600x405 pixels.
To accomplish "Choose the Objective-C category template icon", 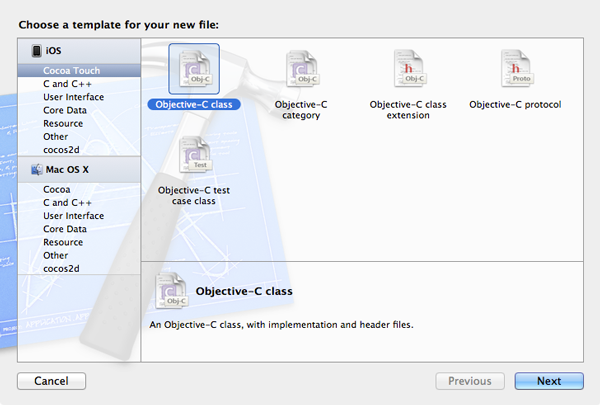I will point(302,69).
